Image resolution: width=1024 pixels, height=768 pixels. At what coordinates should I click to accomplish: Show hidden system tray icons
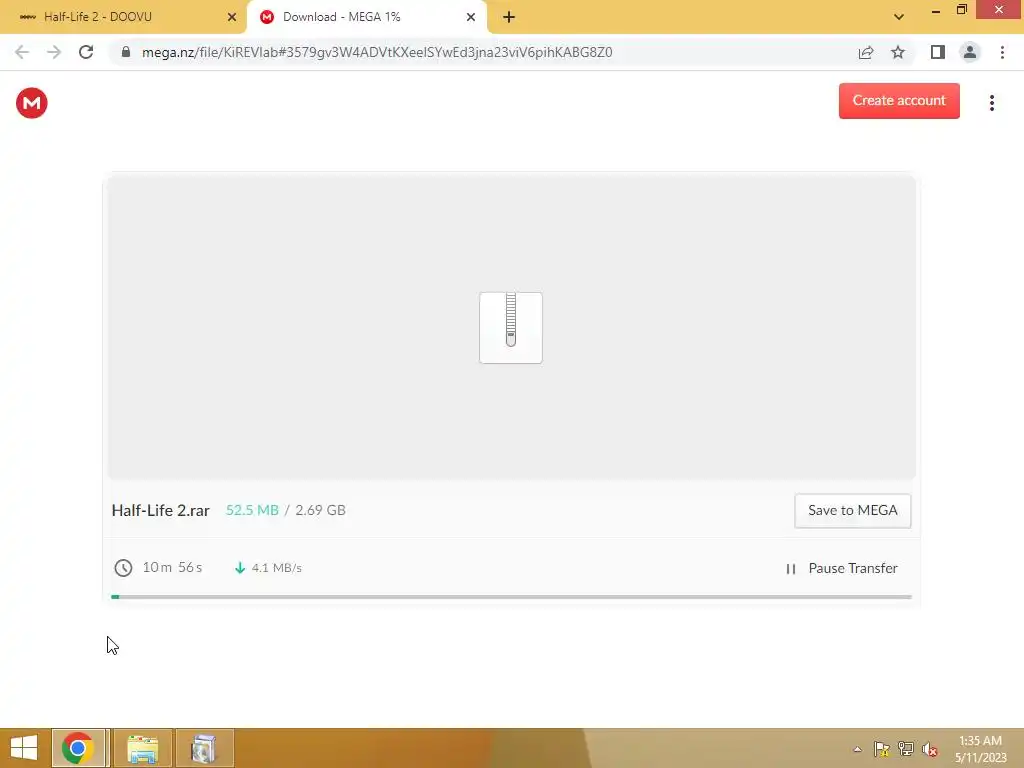point(857,749)
